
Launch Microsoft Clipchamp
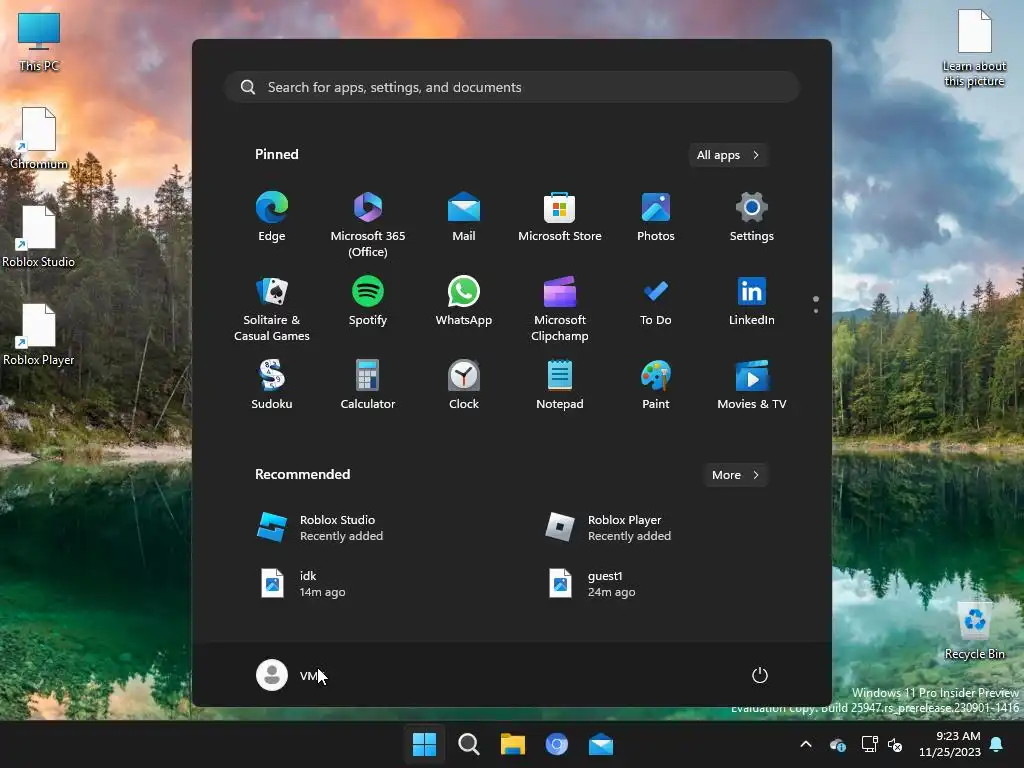point(560,308)
